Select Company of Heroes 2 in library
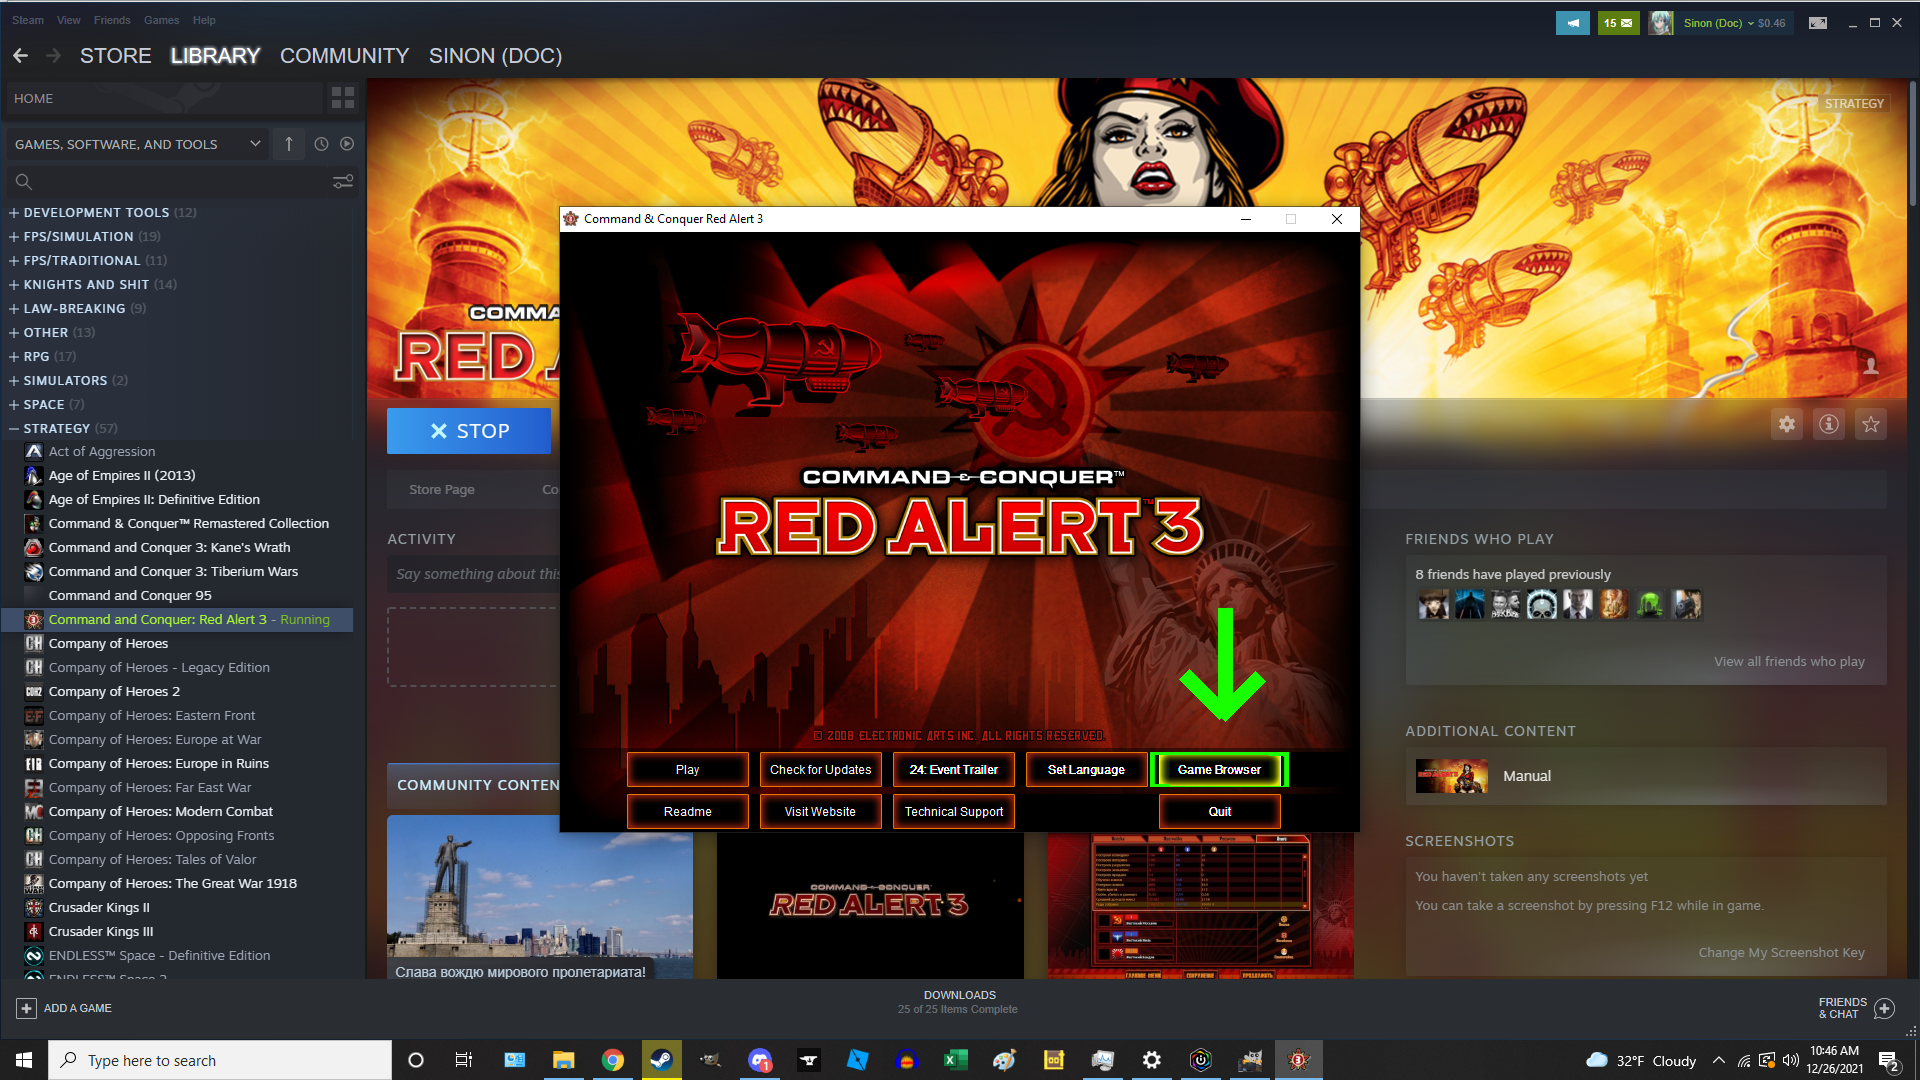The image size is (1920, 1080). 114,691
